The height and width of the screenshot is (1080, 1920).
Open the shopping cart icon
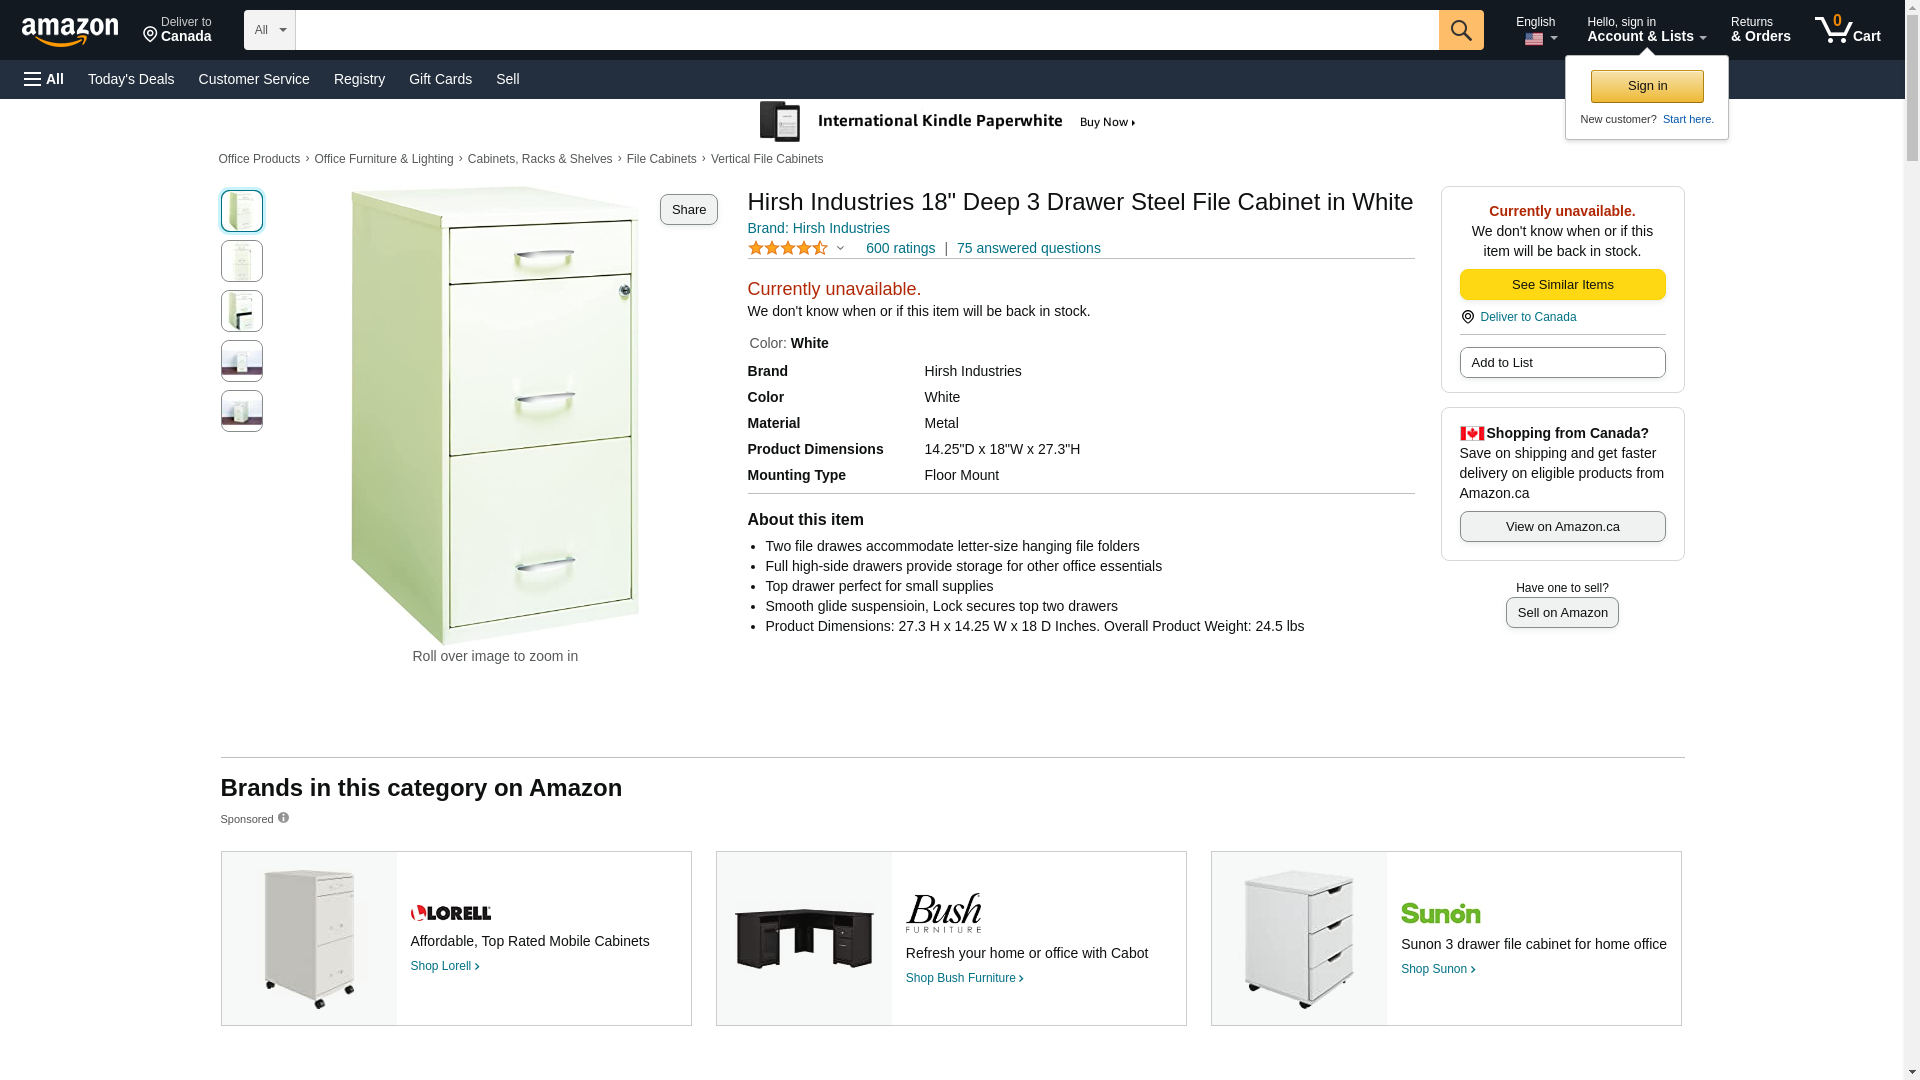pos(1847,30)
